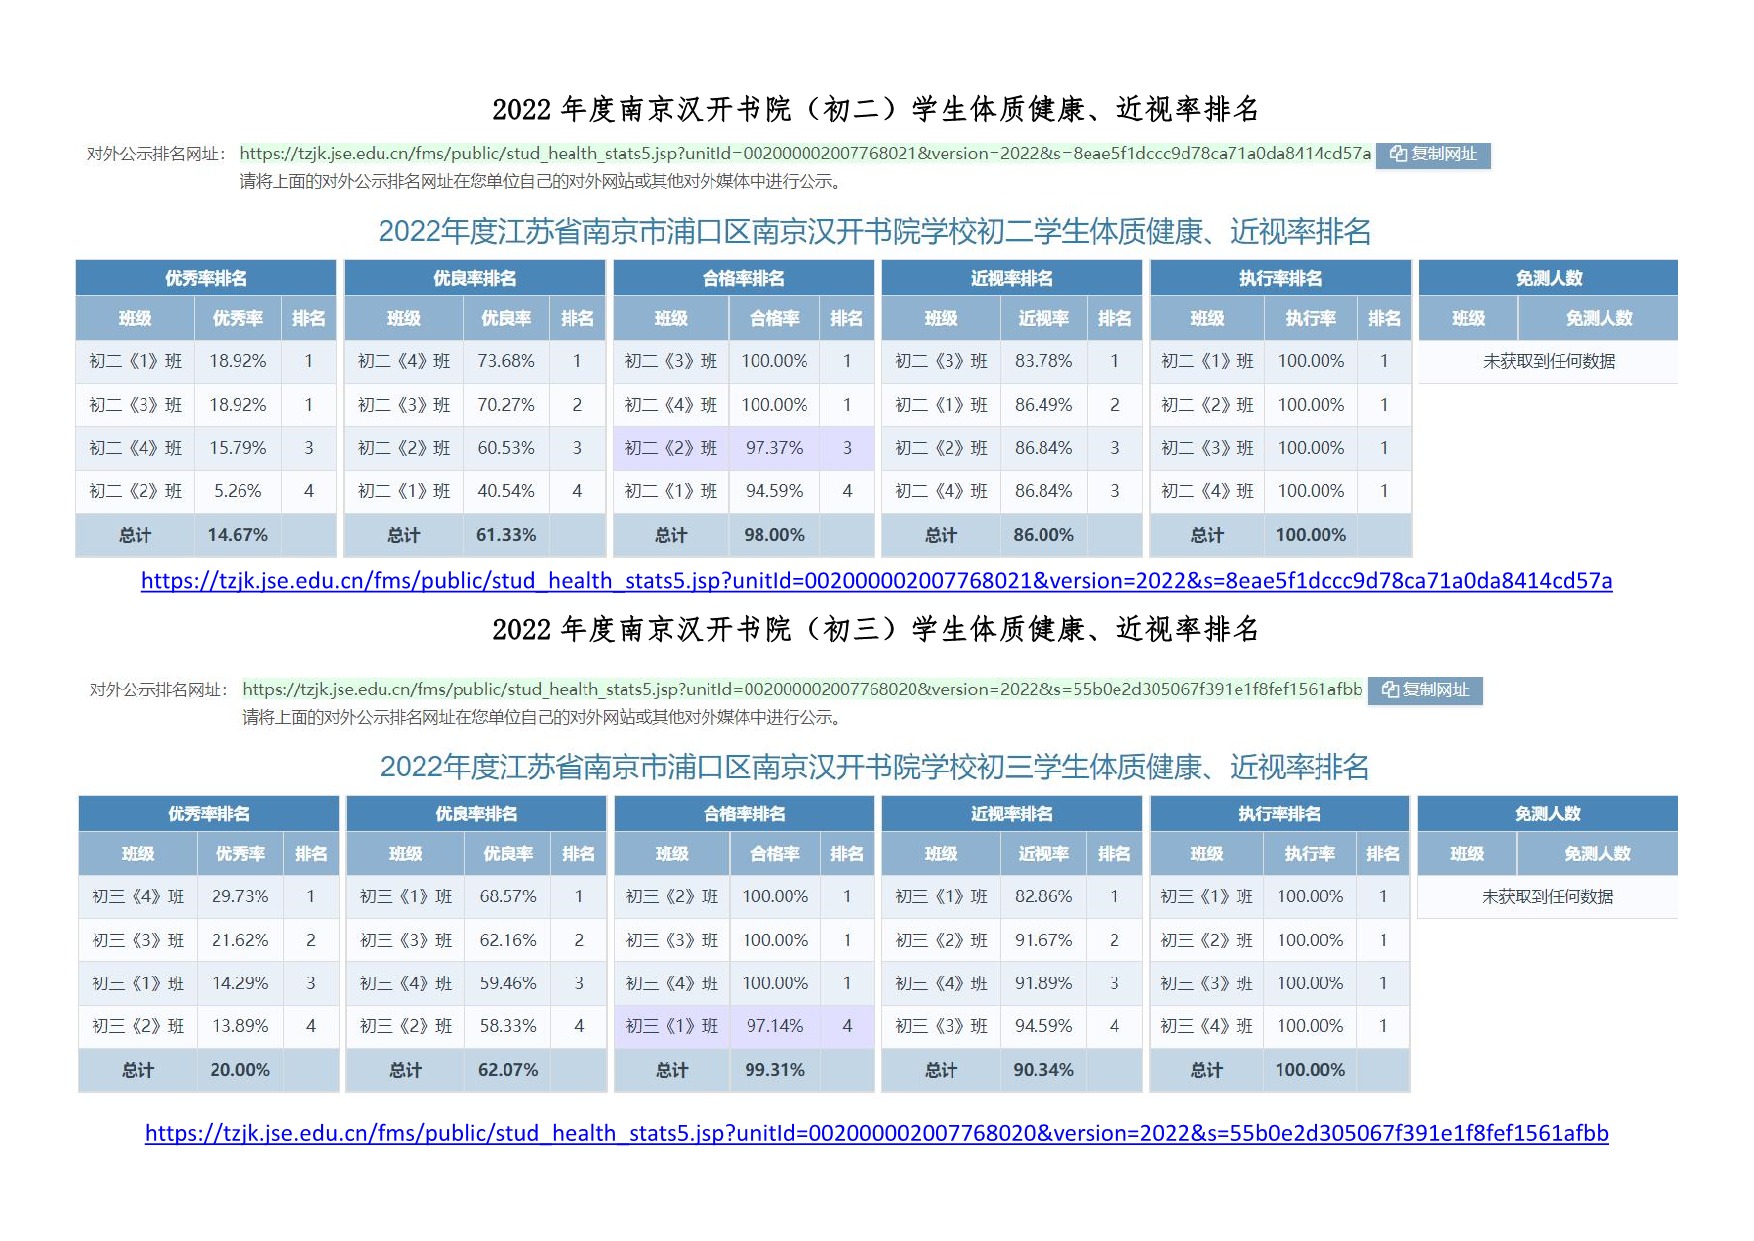Click the 58.33% cell for 初三《2》班

click(508, 1026)
